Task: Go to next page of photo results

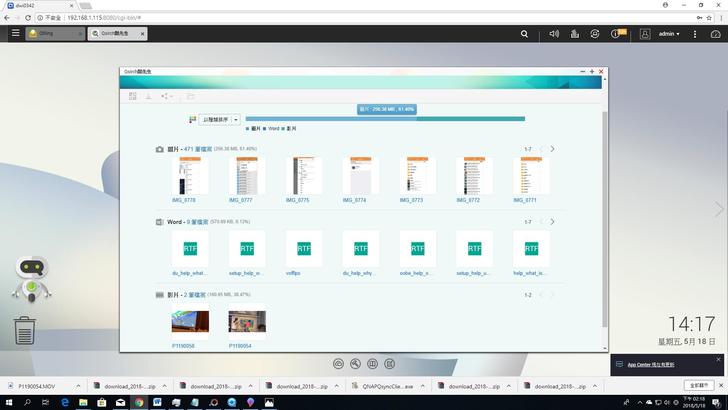Action: pos(552,149)
